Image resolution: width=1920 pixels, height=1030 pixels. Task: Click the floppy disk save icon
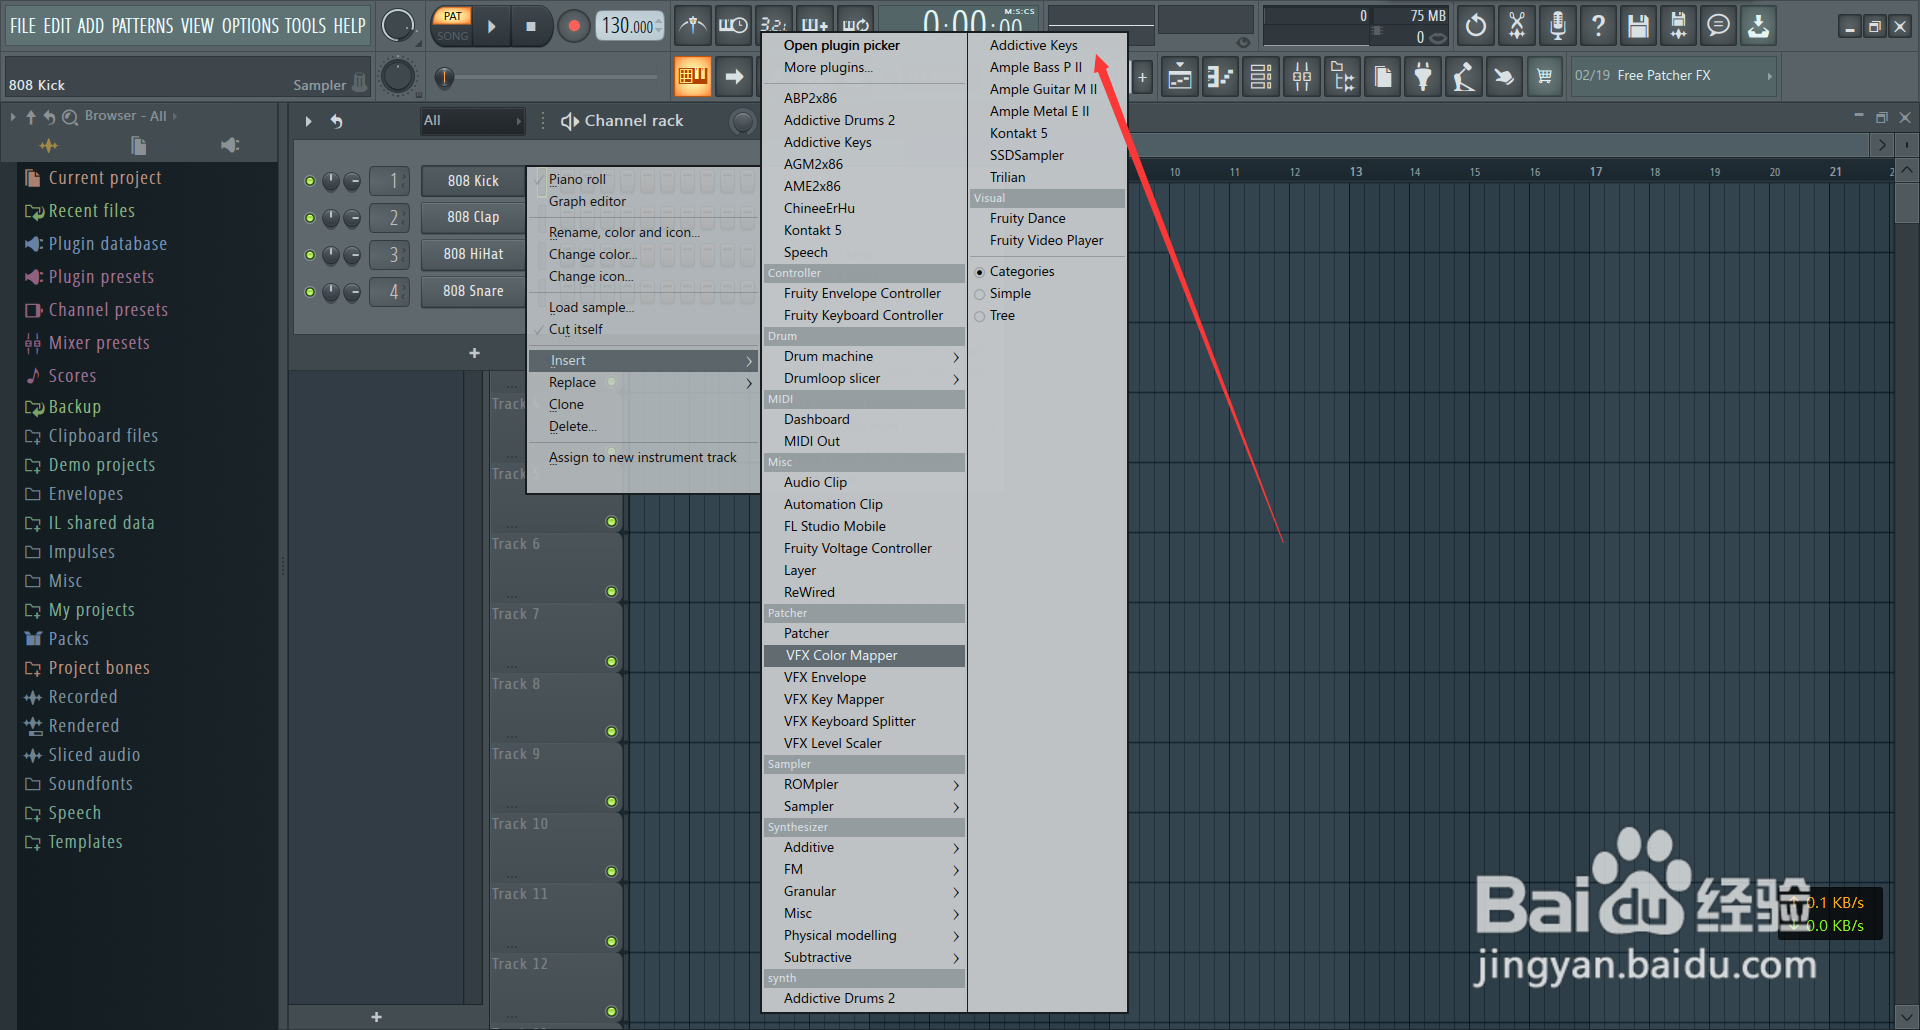(x=1638, y=26)
